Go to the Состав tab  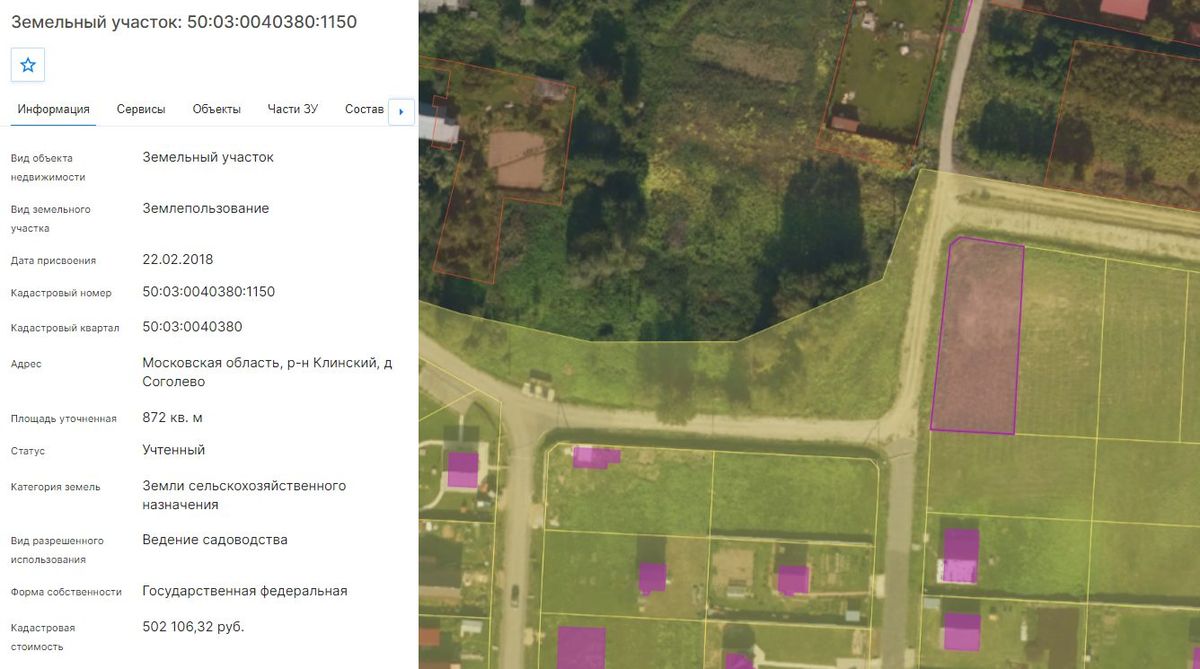364,109
